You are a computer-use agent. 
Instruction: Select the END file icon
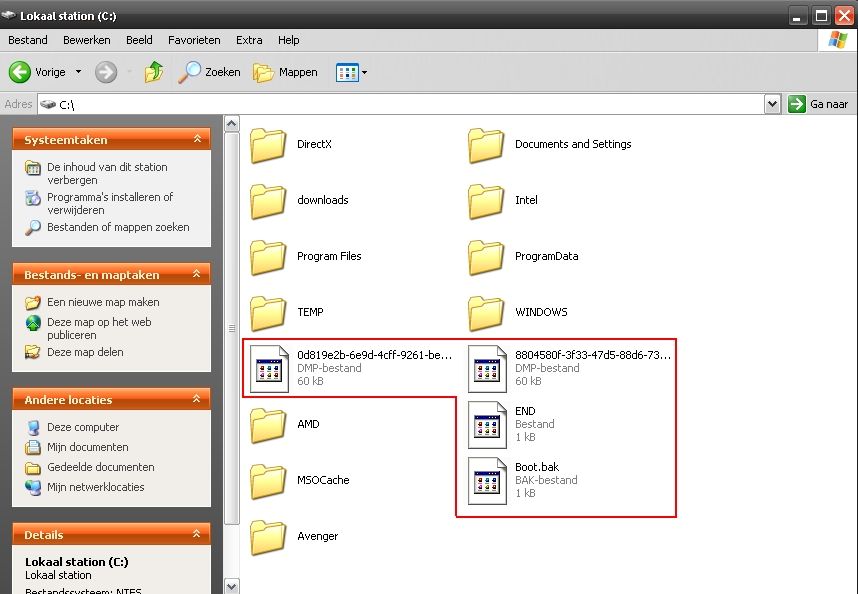[488, 424]
